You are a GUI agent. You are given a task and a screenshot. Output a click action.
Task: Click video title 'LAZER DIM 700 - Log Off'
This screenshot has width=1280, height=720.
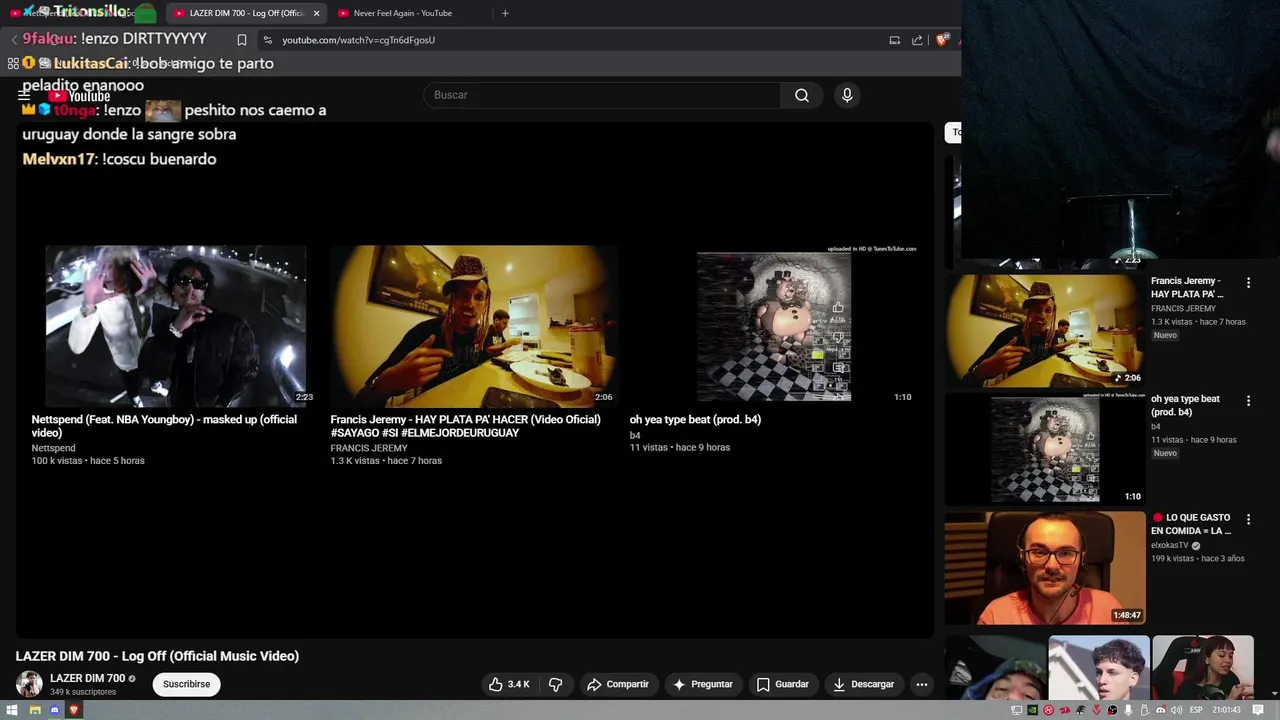click(157, 656)
